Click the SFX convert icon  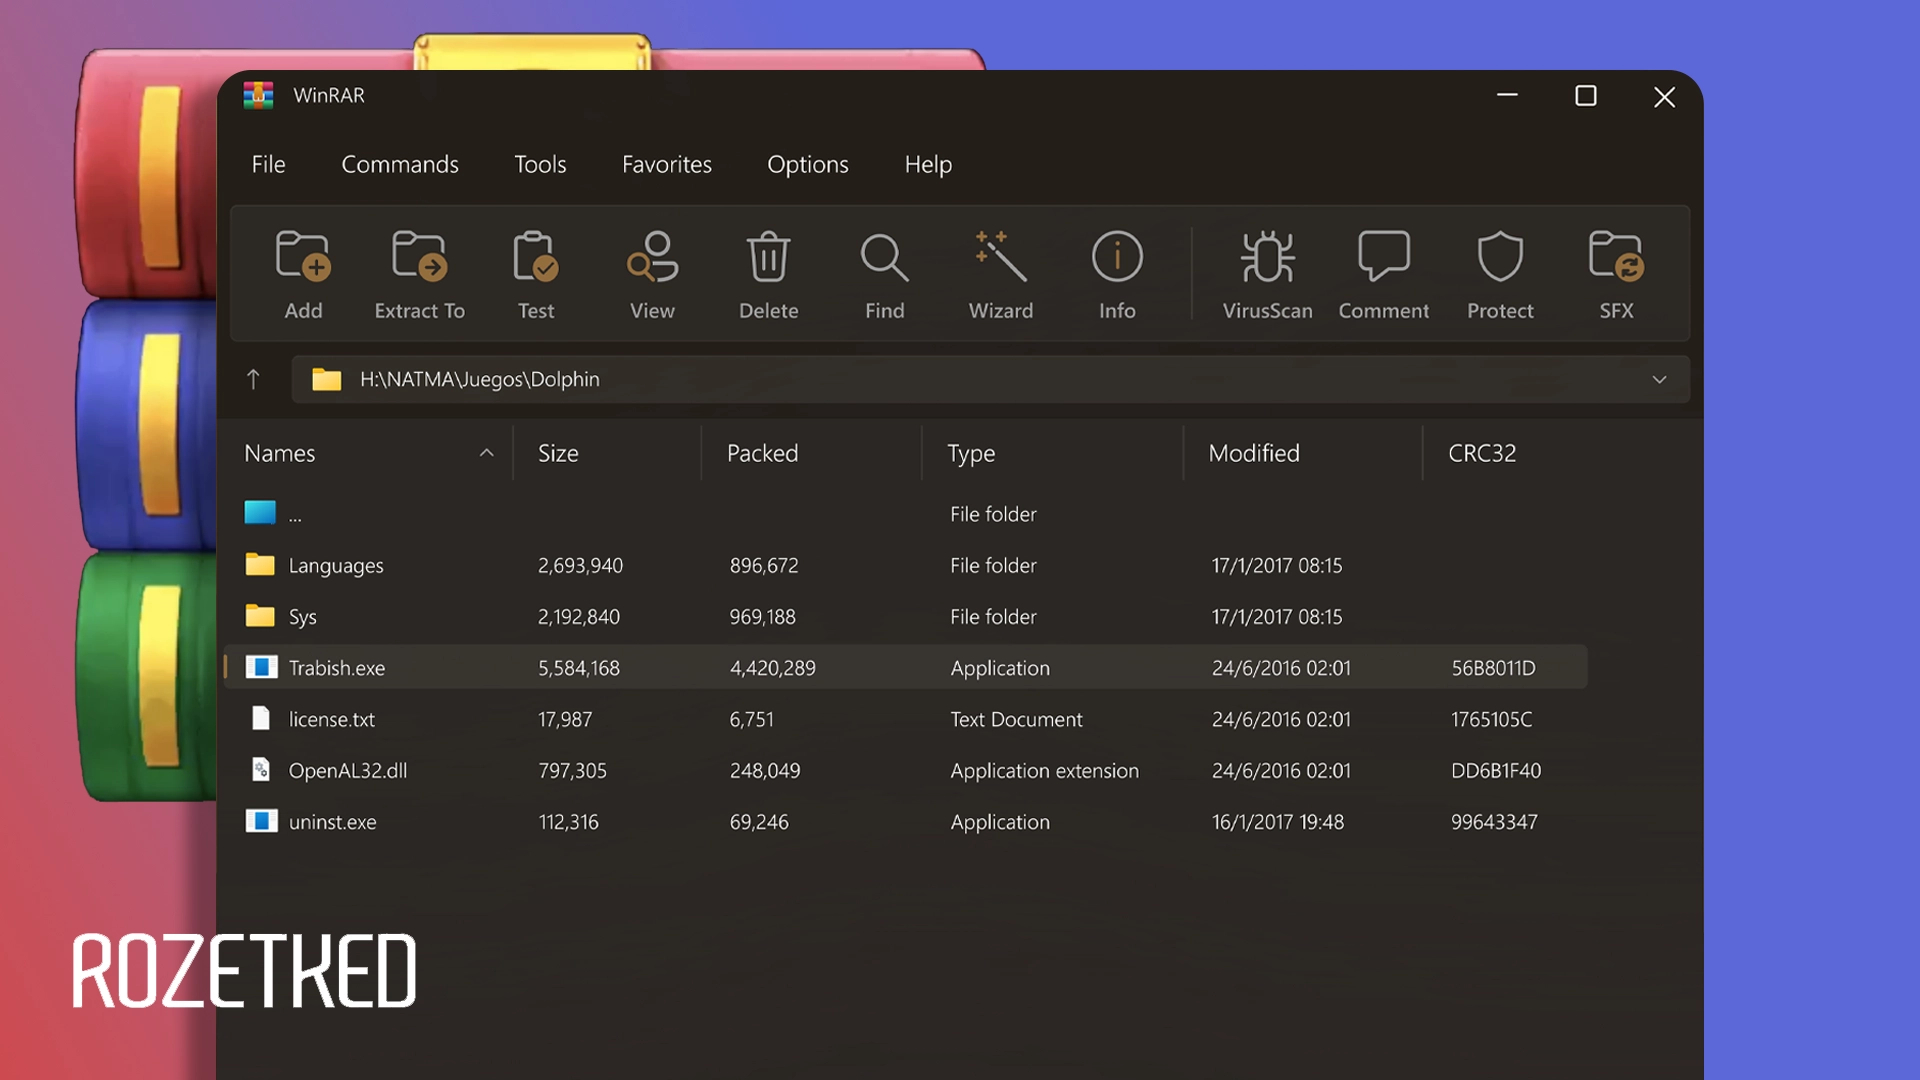point(1616,257)
